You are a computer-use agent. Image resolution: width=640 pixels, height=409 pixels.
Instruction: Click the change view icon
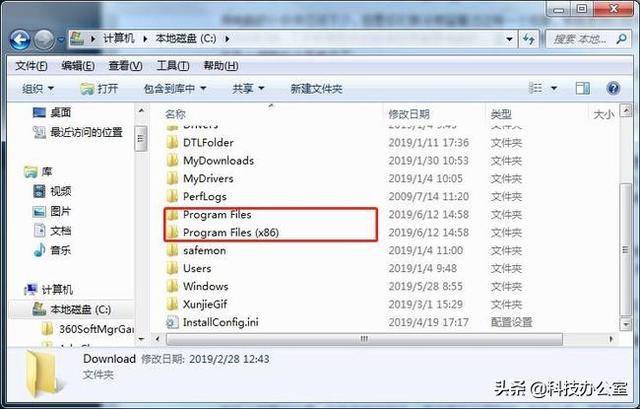[x=536, y=88]
